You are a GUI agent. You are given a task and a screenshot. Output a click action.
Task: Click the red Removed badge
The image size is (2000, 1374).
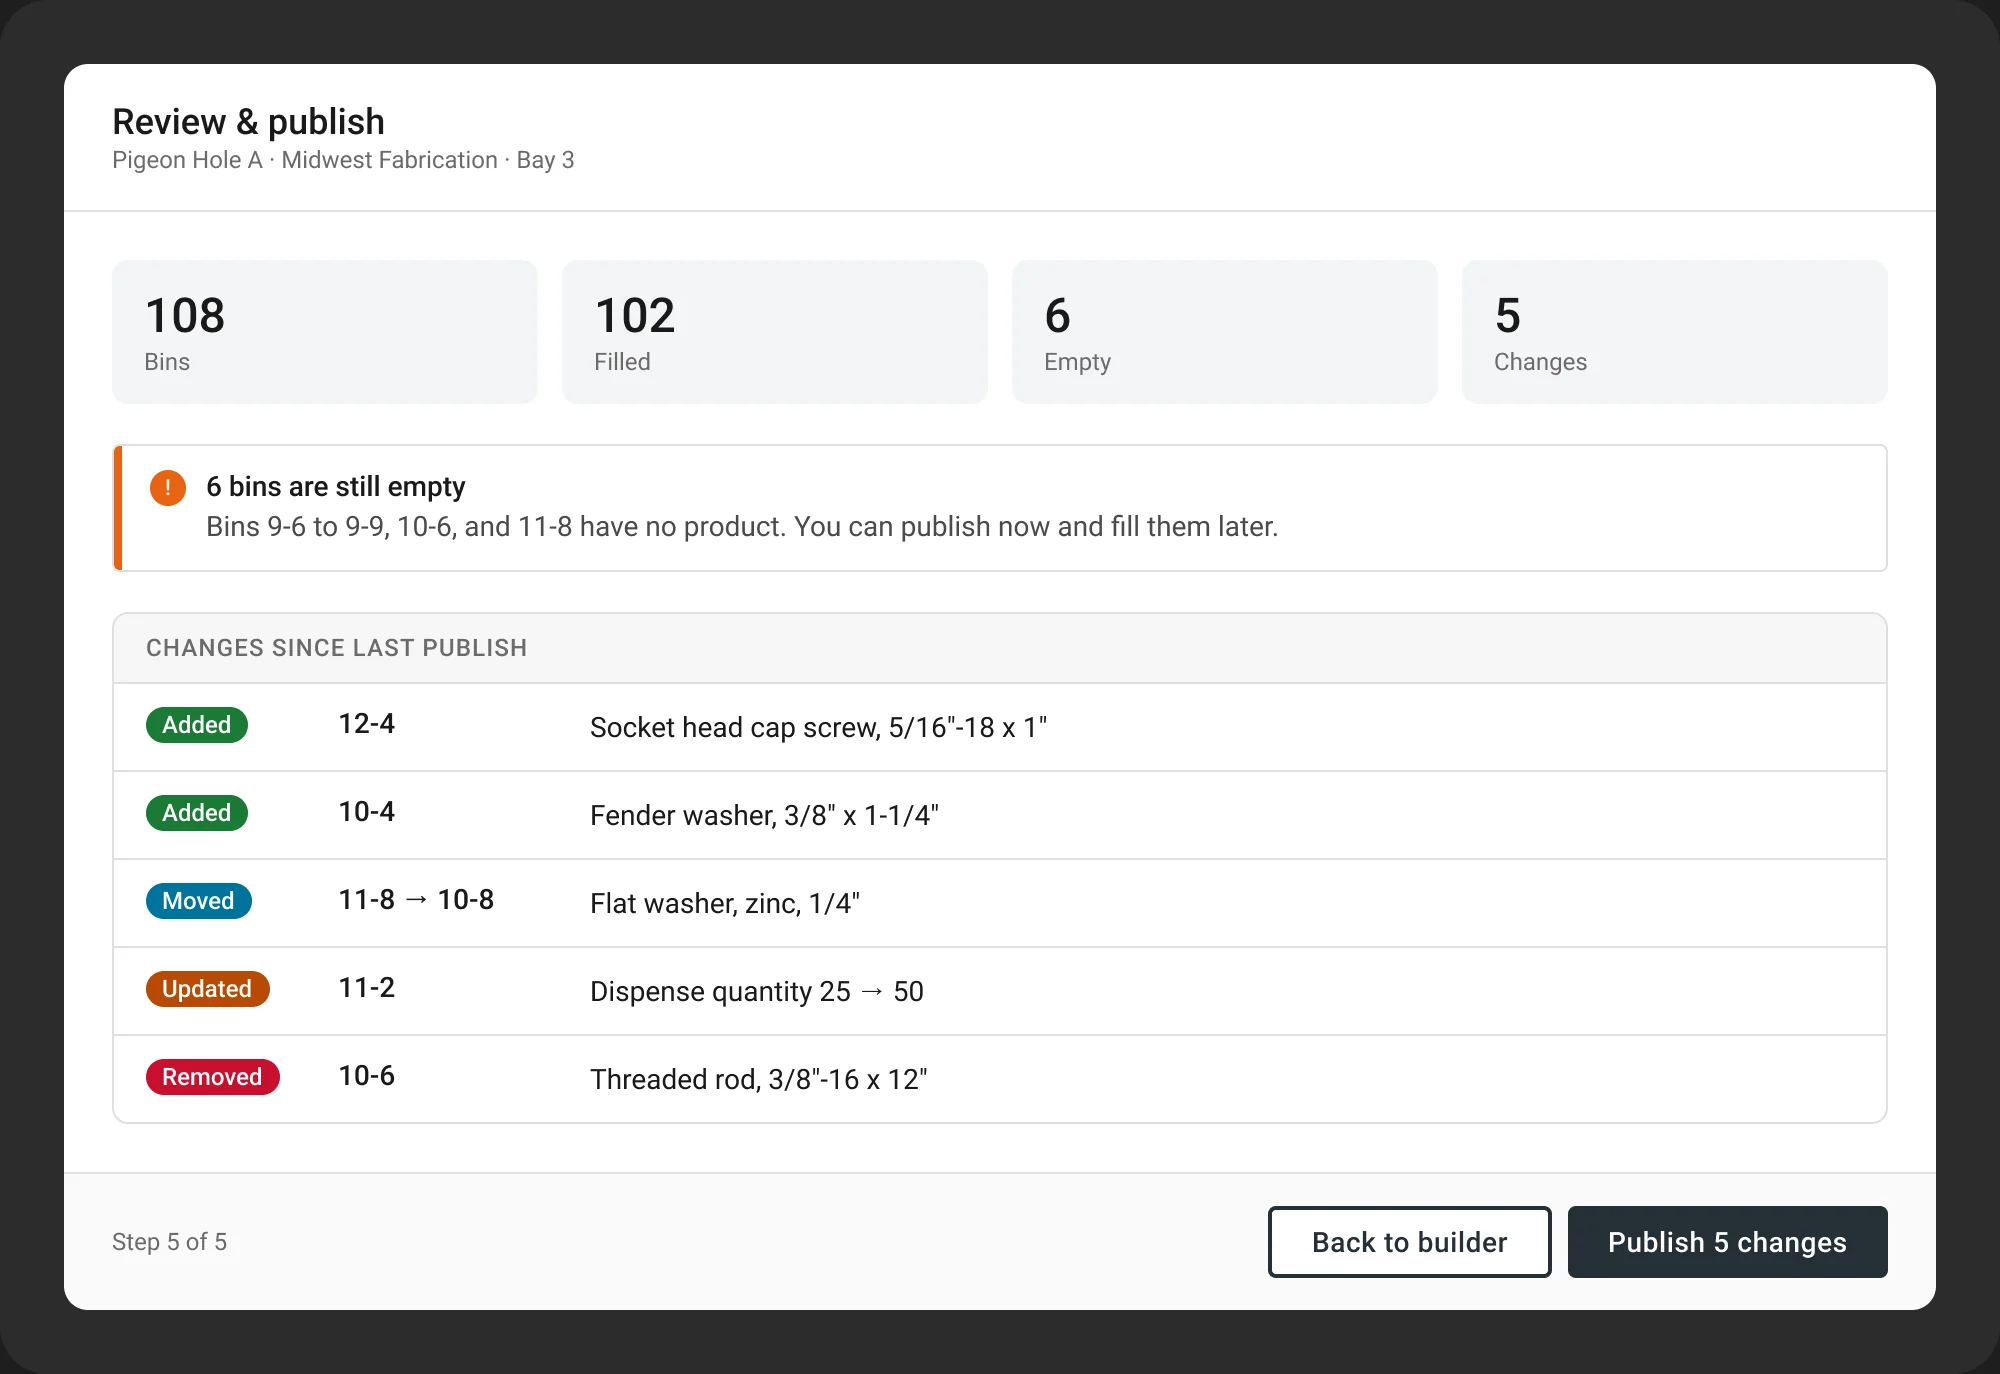[213, 1077]
